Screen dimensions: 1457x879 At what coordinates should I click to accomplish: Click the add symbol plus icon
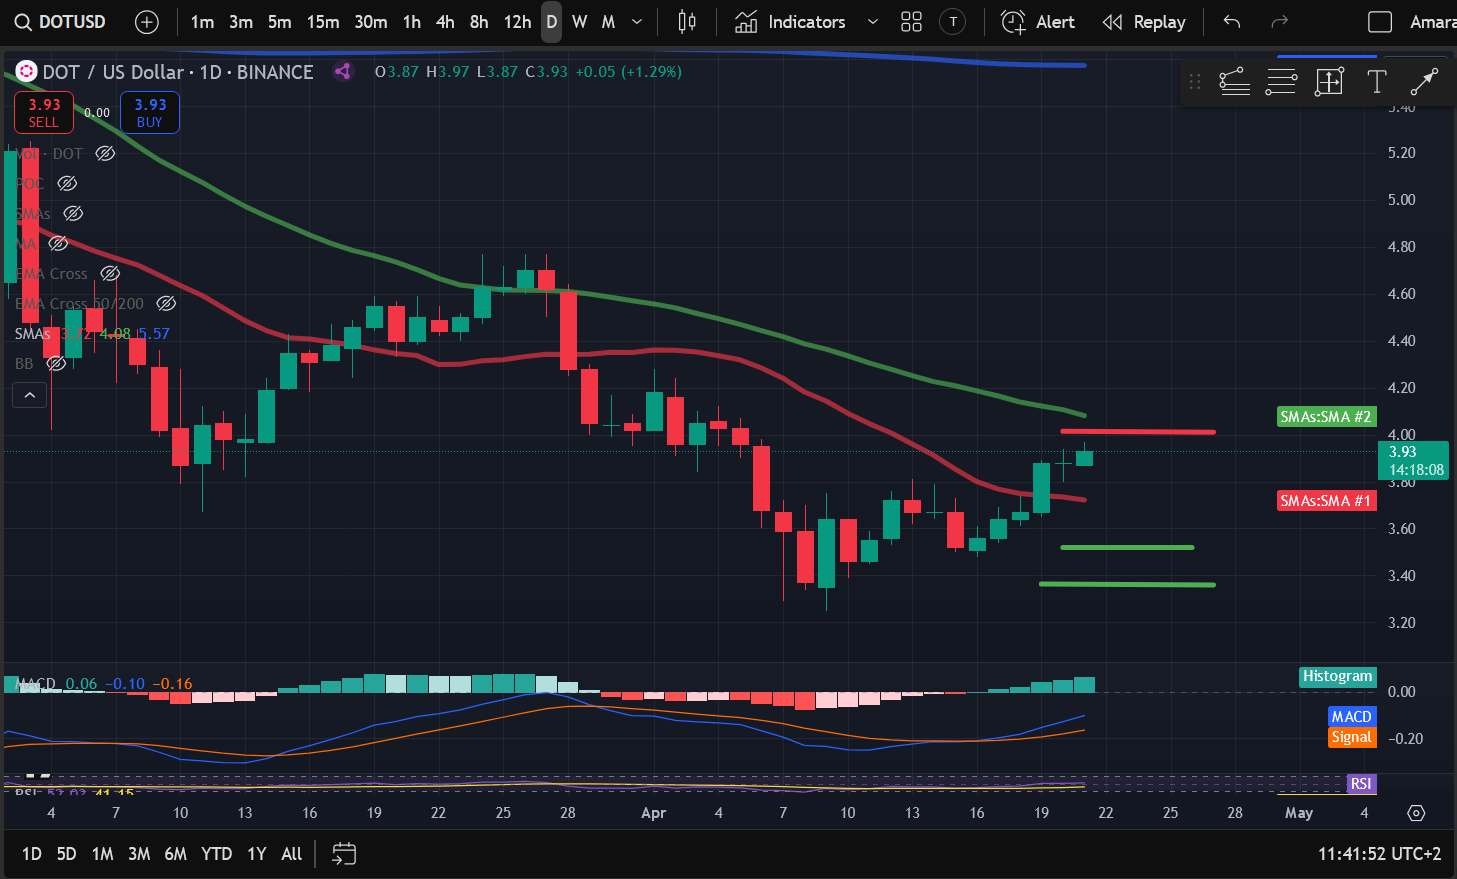pos(147,22)
